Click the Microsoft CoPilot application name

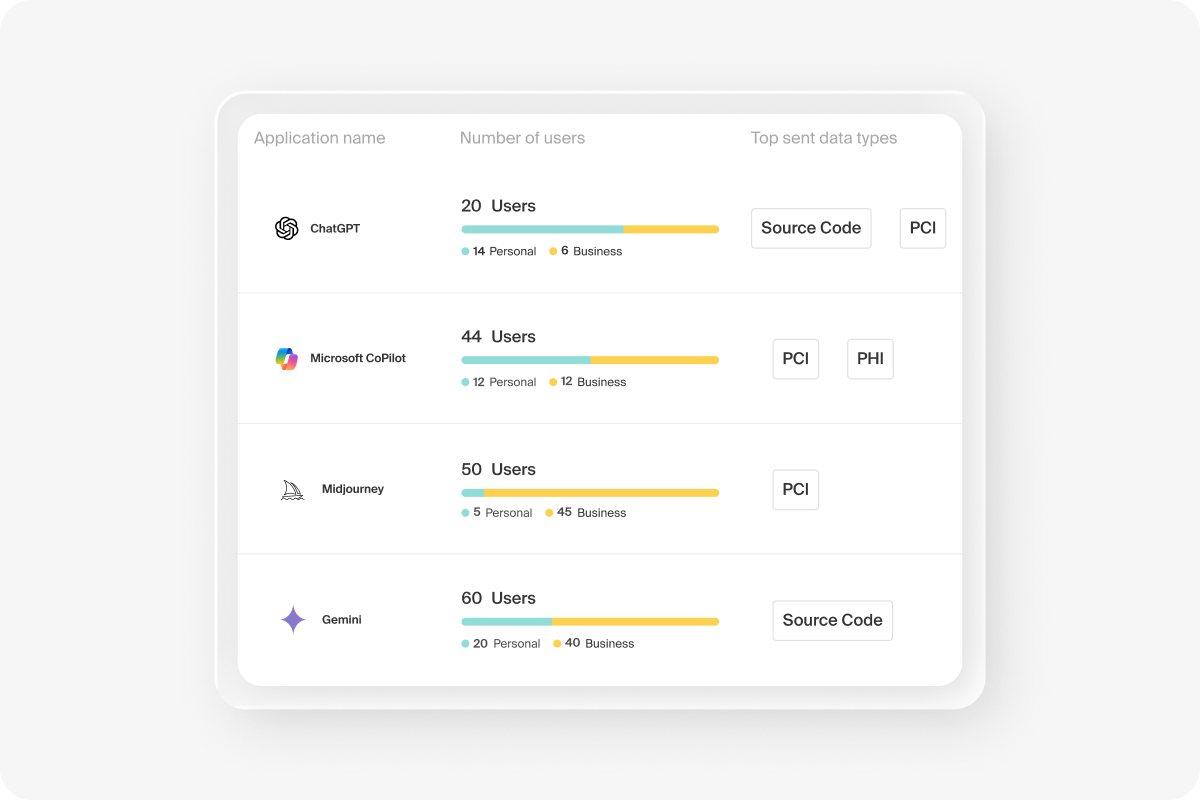(358, 358)
